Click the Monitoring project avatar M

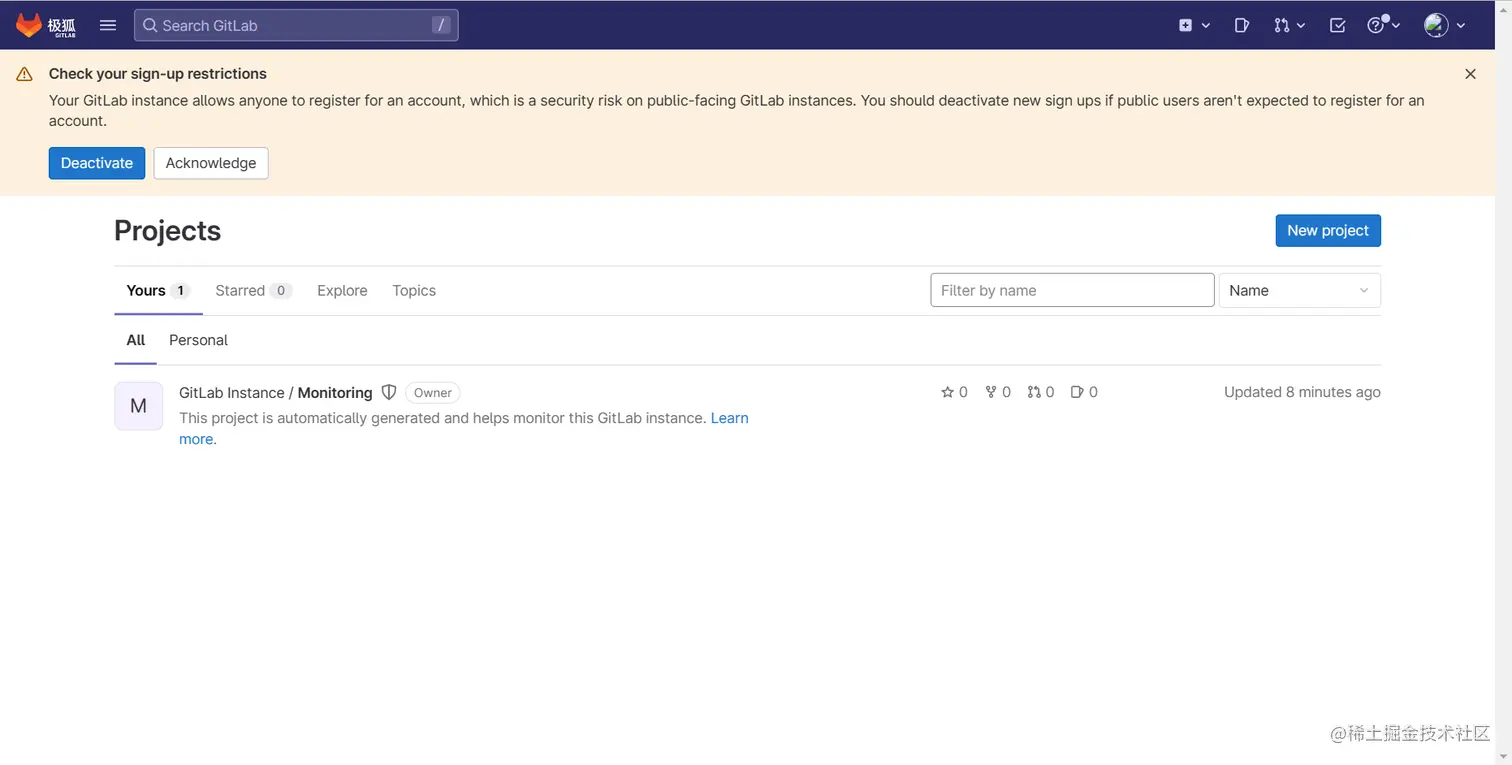[139, 406]
